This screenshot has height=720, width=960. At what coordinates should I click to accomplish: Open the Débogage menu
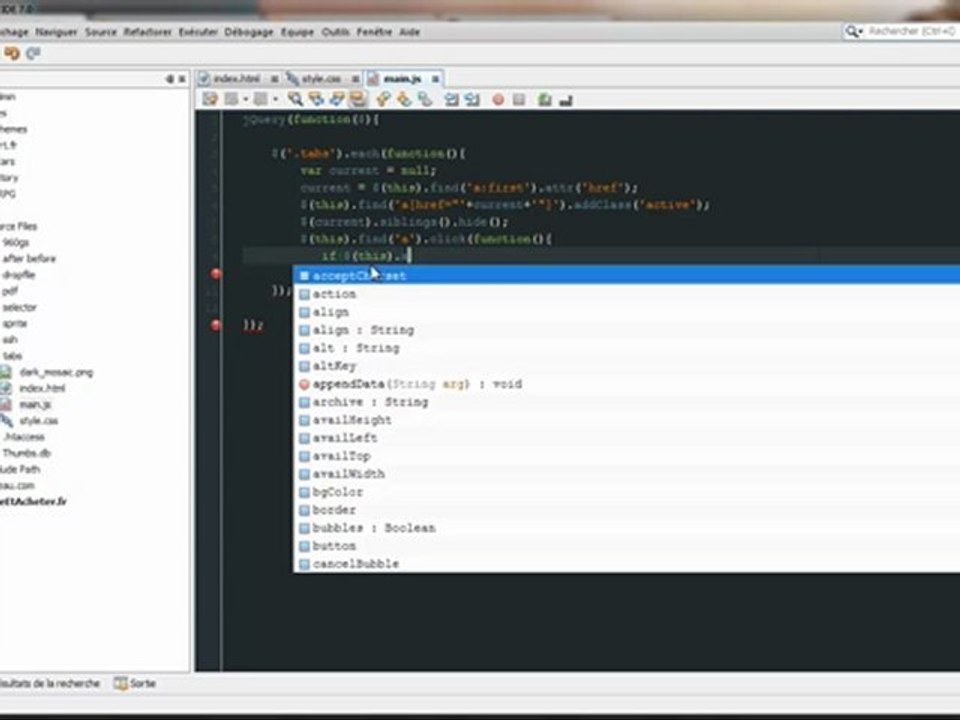[249, 32]
